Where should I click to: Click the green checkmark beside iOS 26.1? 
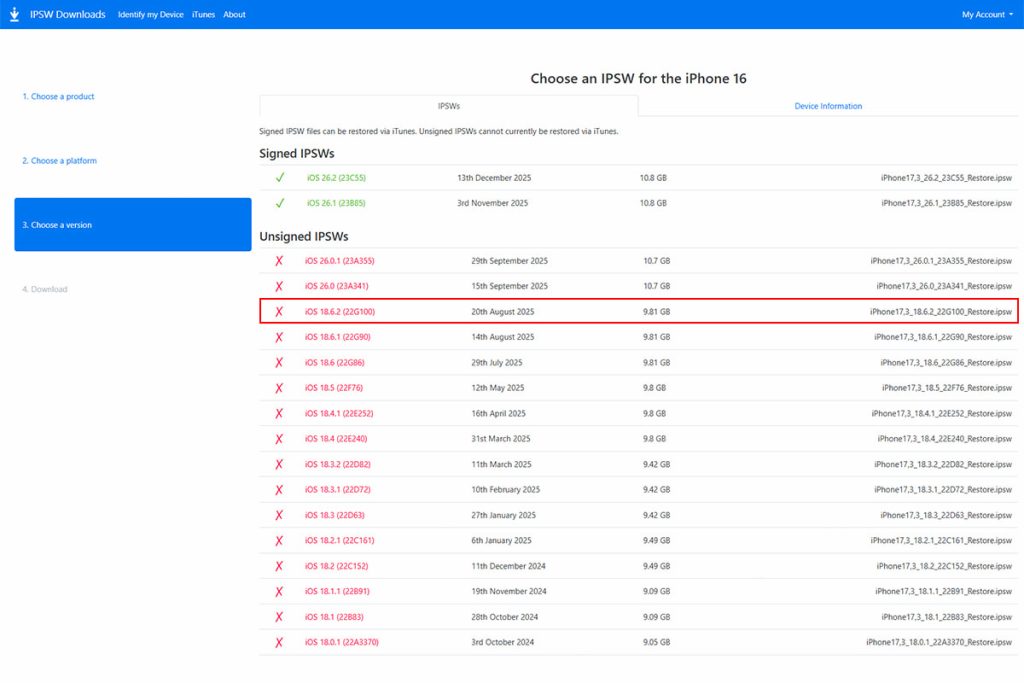pos(280,203)
